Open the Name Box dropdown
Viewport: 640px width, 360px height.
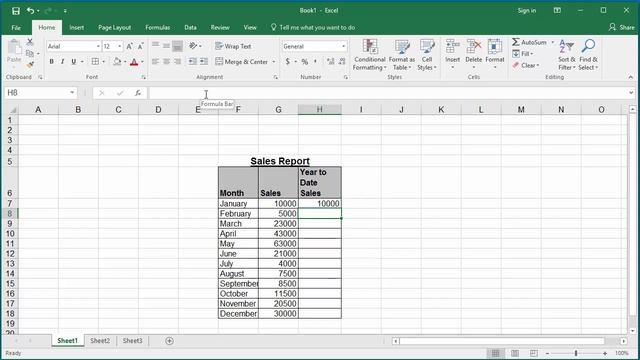pos(72,93)
